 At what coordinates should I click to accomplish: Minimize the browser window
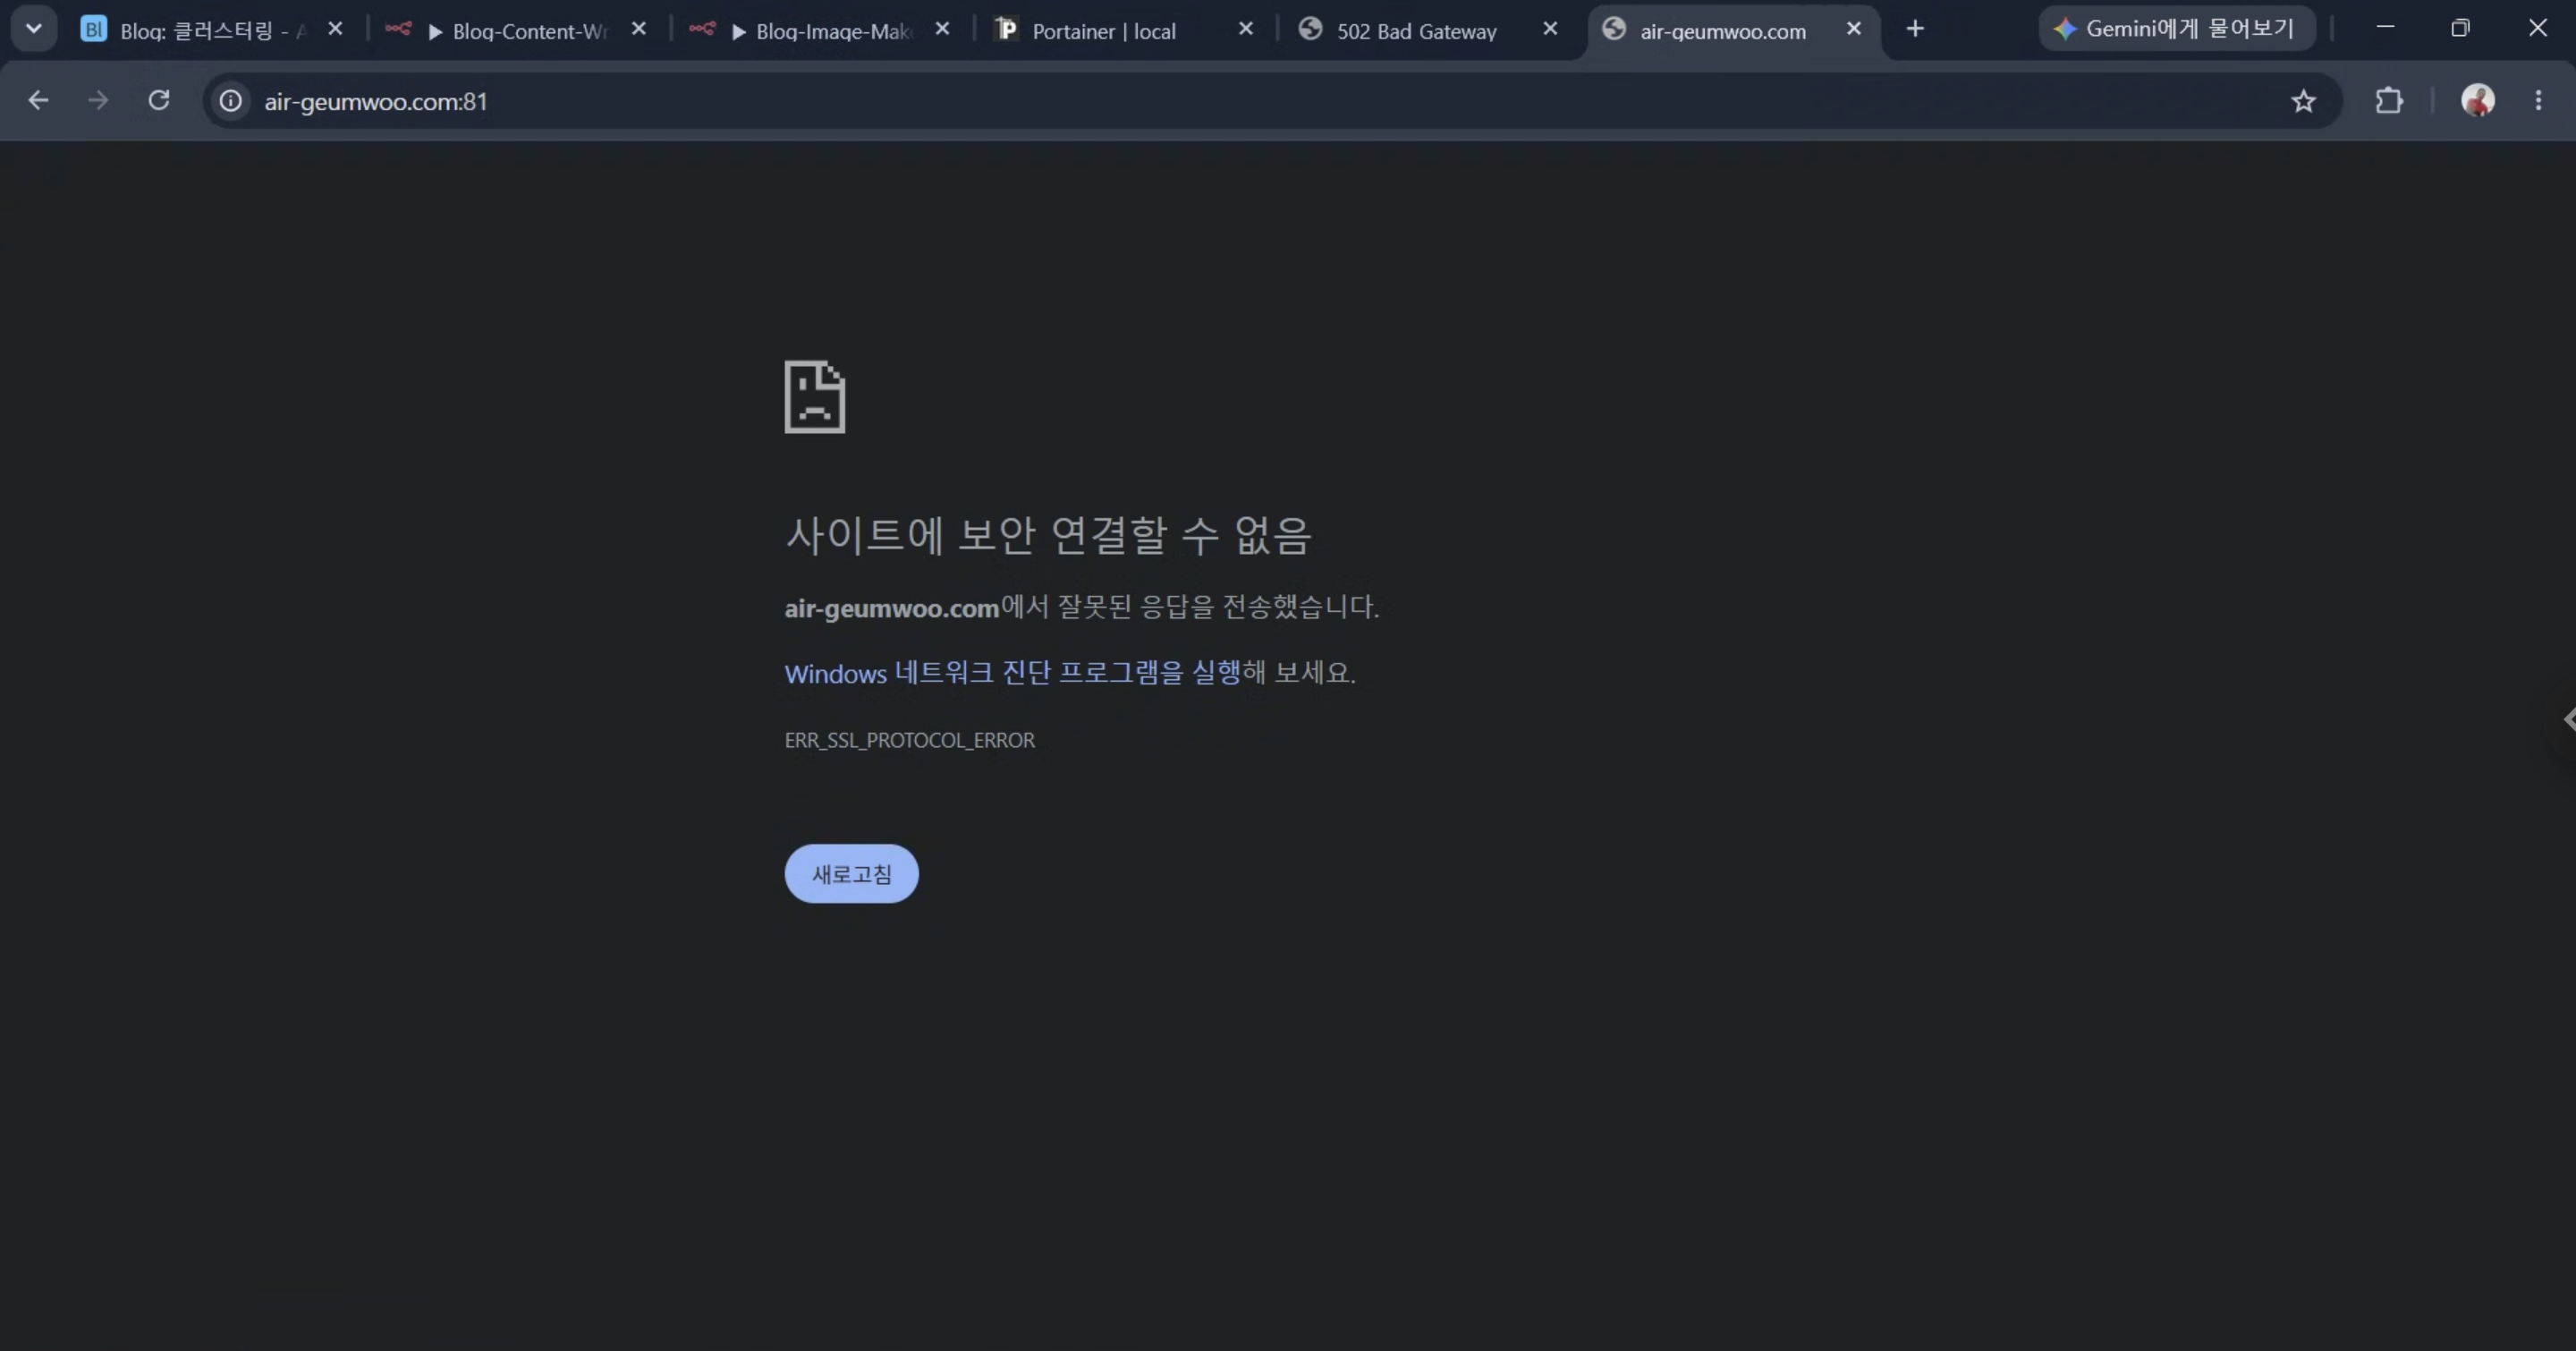pyautogui.click(x=2385, y=29)
